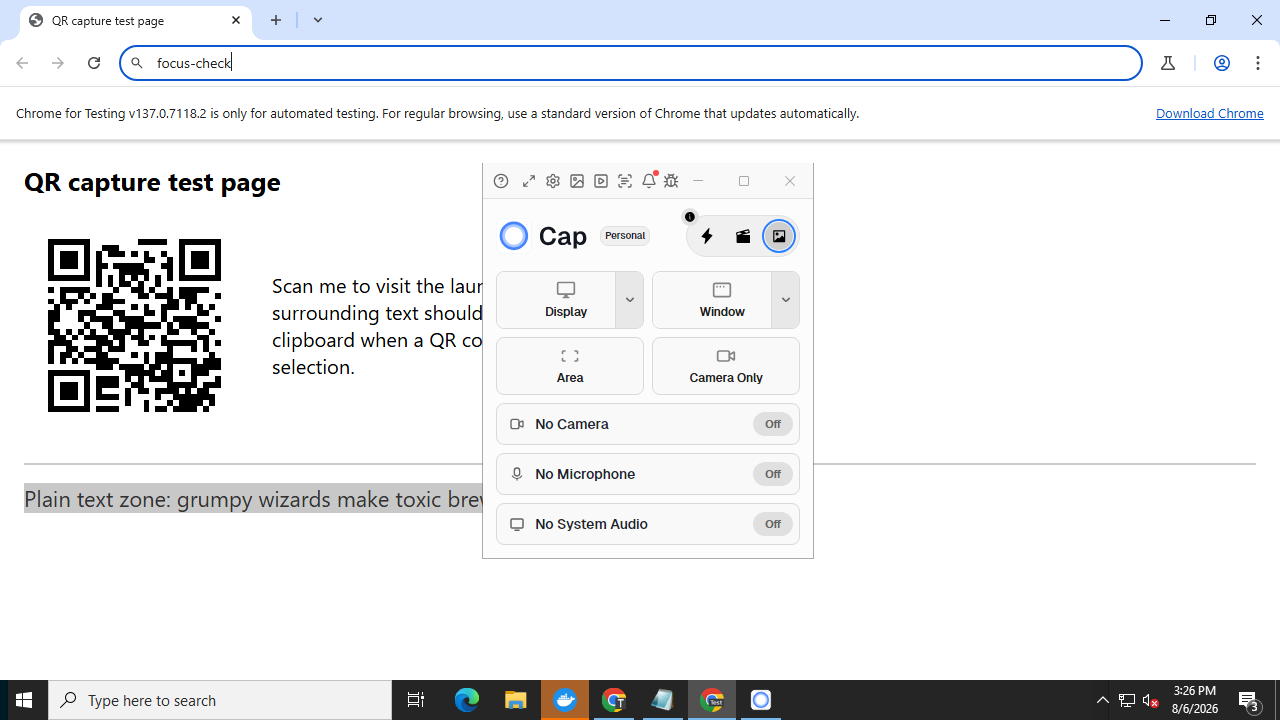
Task: Open Microsoft Edge from the taskbar
Action: point(467,700)
